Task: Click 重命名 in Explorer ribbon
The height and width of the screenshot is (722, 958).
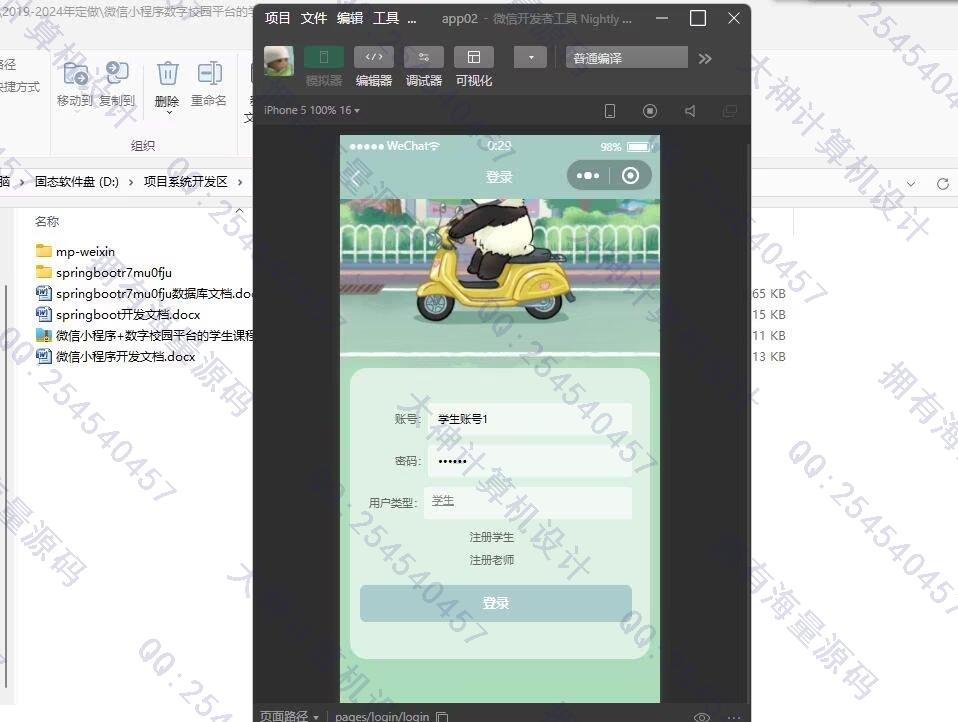Action: (209, 84)
